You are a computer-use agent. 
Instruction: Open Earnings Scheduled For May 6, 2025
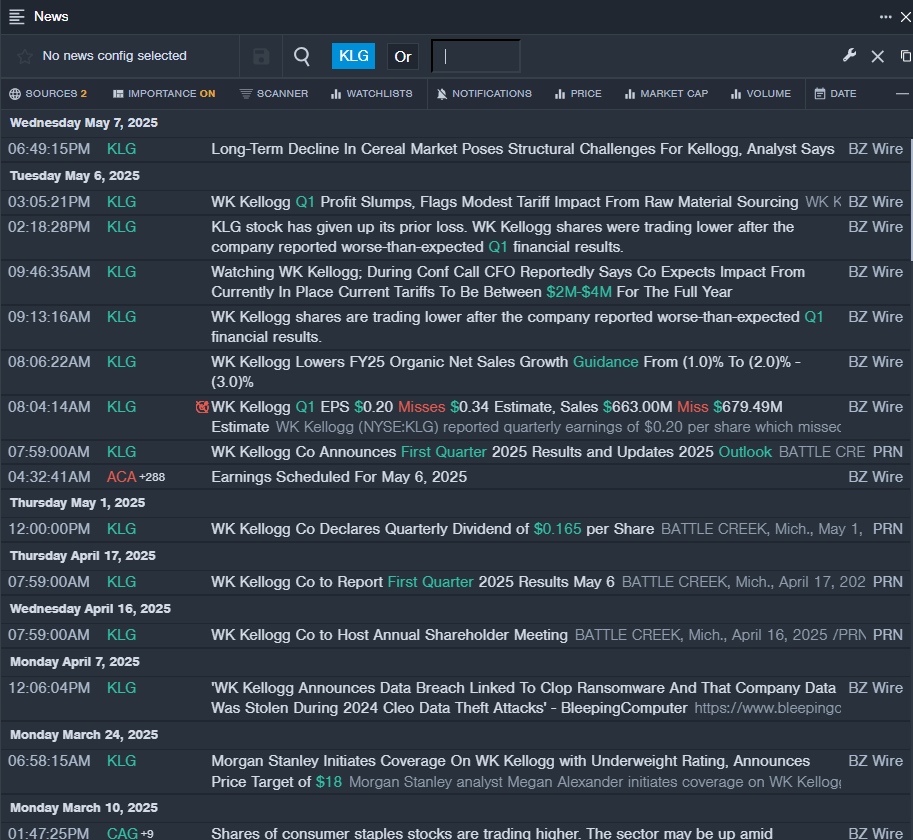coord(339,477)
